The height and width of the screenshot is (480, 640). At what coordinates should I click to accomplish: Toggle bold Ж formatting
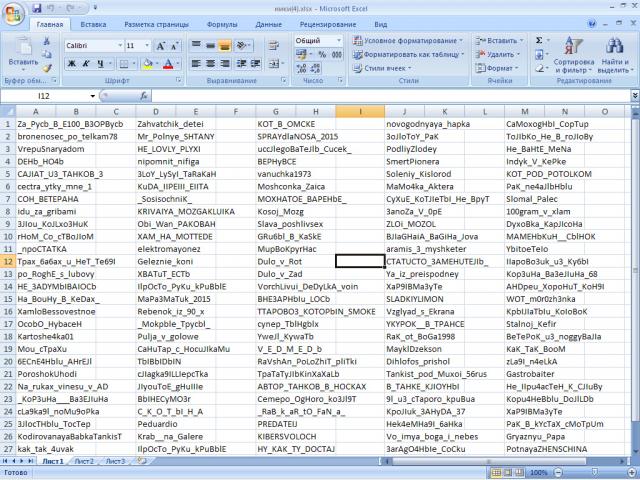(70, 62)
